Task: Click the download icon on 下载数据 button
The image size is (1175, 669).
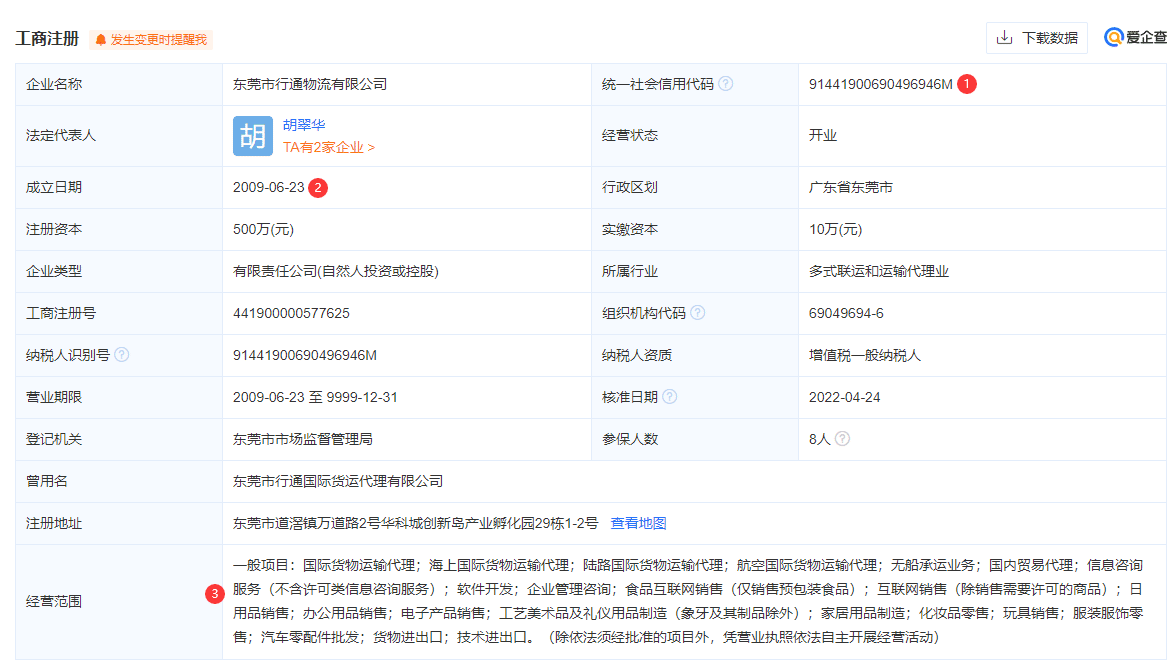Action: pyautogui.click(x=1003, y=38)
